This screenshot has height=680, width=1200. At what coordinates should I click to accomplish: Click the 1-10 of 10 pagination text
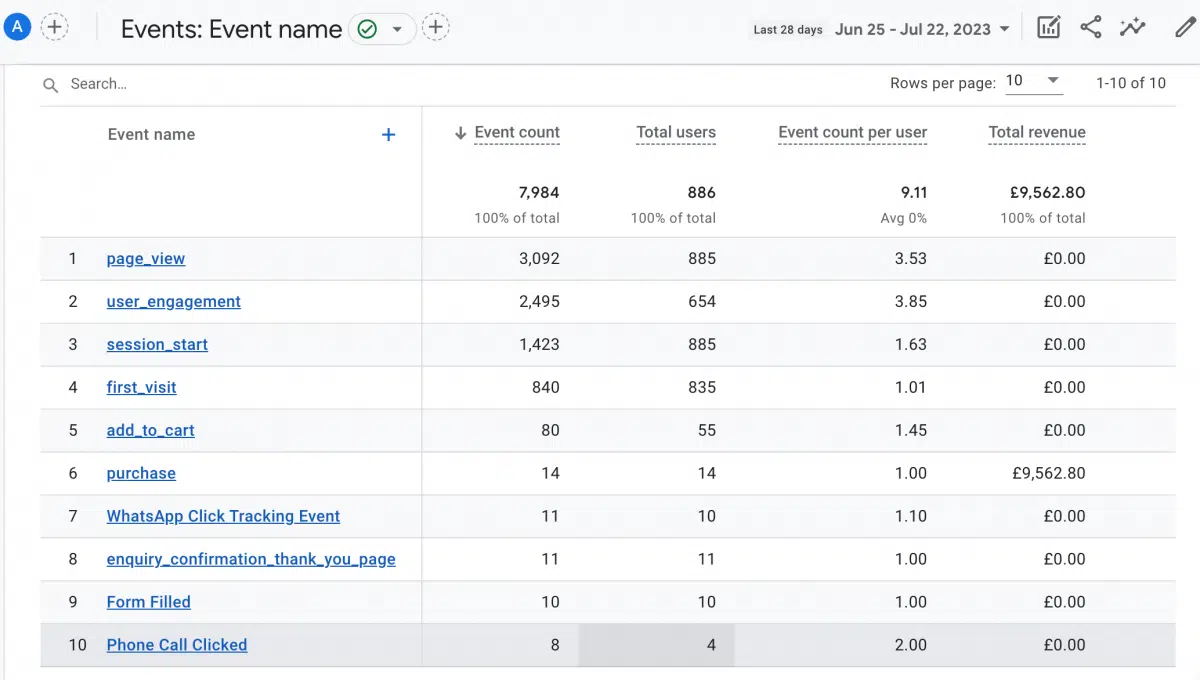(1131, 83)
